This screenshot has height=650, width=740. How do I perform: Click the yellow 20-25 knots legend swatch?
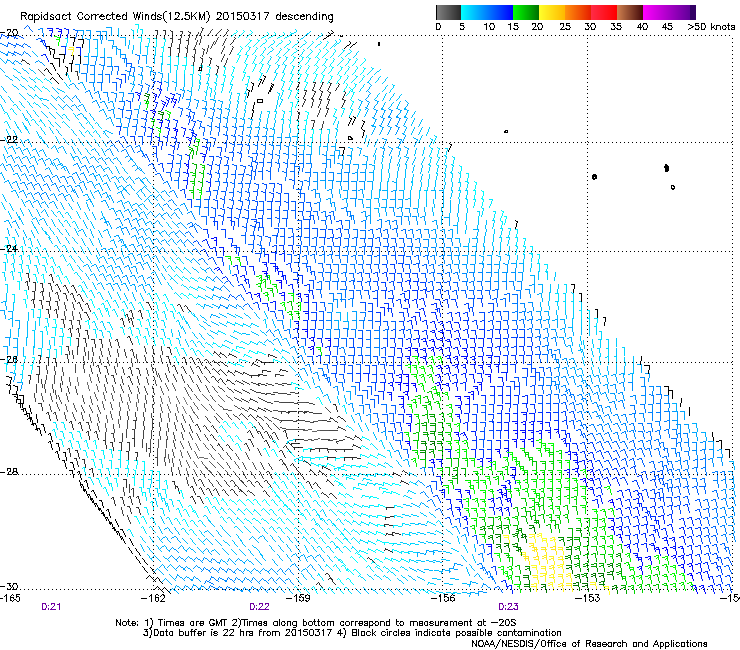(x=552, y=12)
